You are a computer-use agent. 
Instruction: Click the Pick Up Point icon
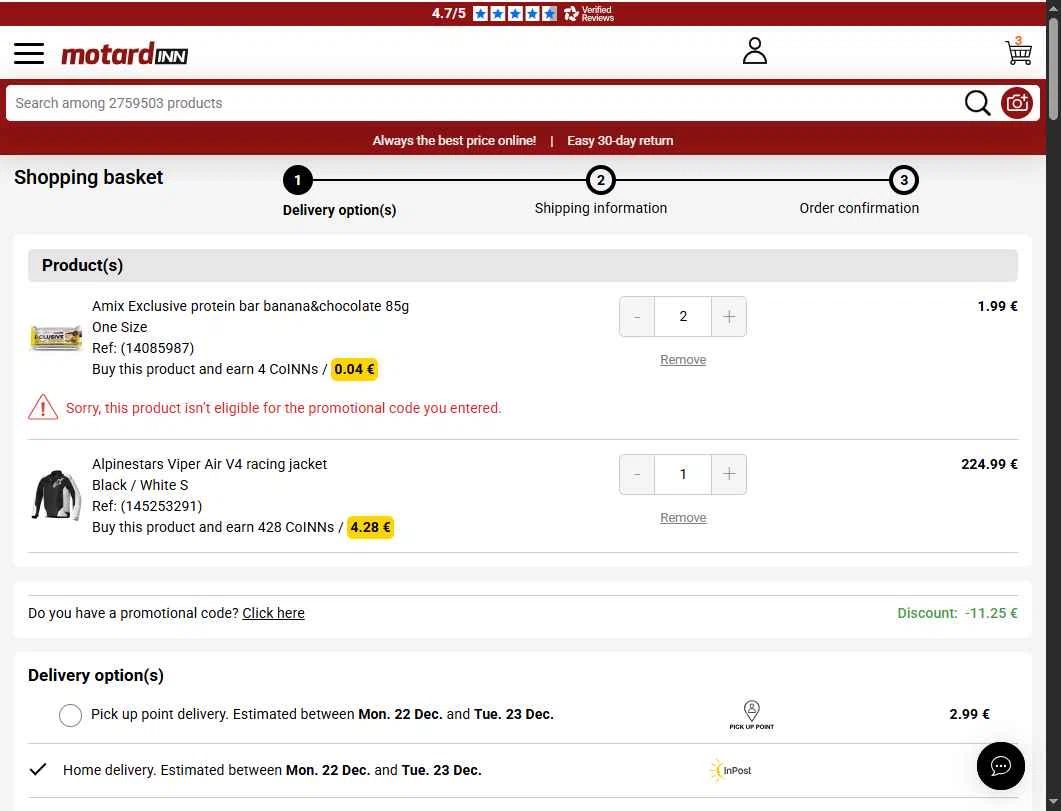click(x=751, y=715)
